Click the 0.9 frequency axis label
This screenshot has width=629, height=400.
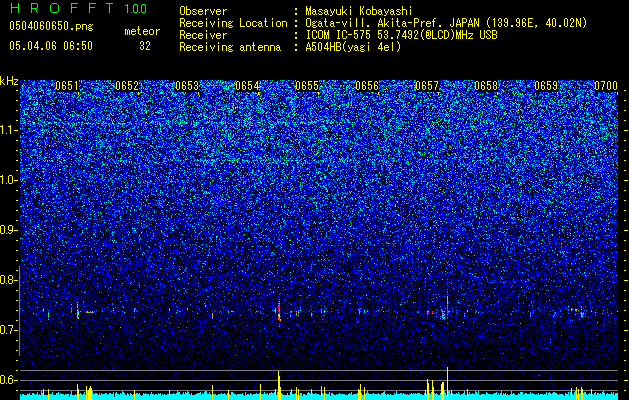point(9,230)
